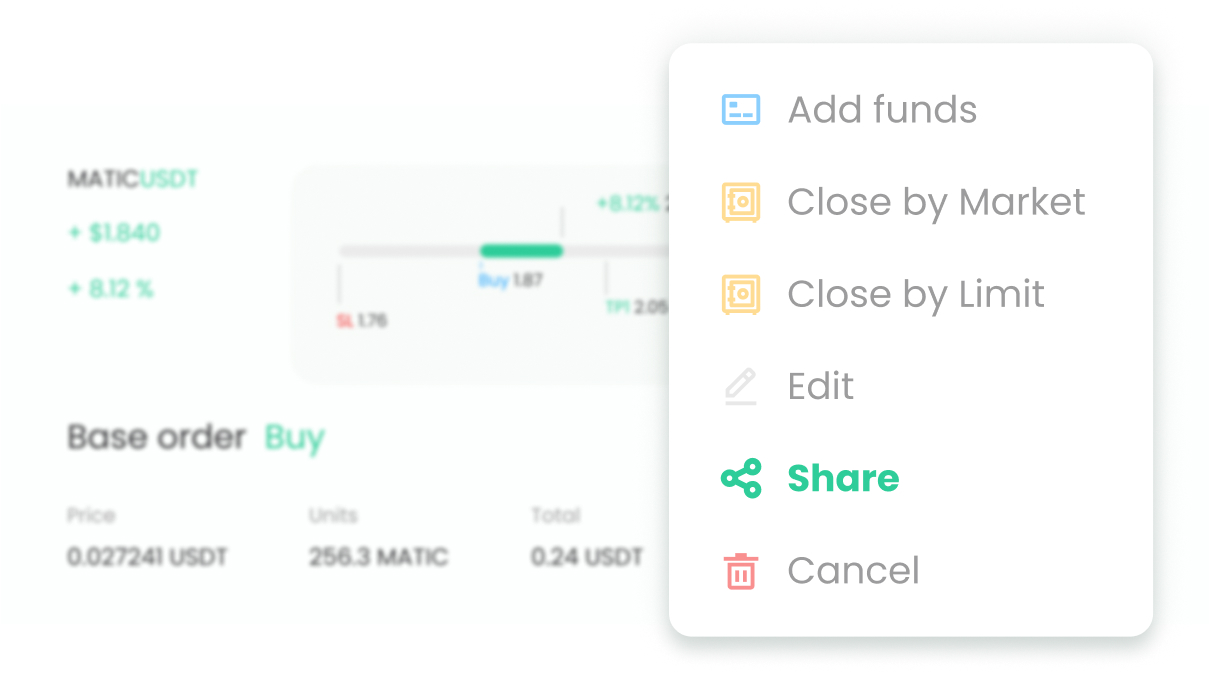The width and height of the screenshot is (1209, 675).
Task: Click the Edit pencil icon
Action: tap(741, 386)
